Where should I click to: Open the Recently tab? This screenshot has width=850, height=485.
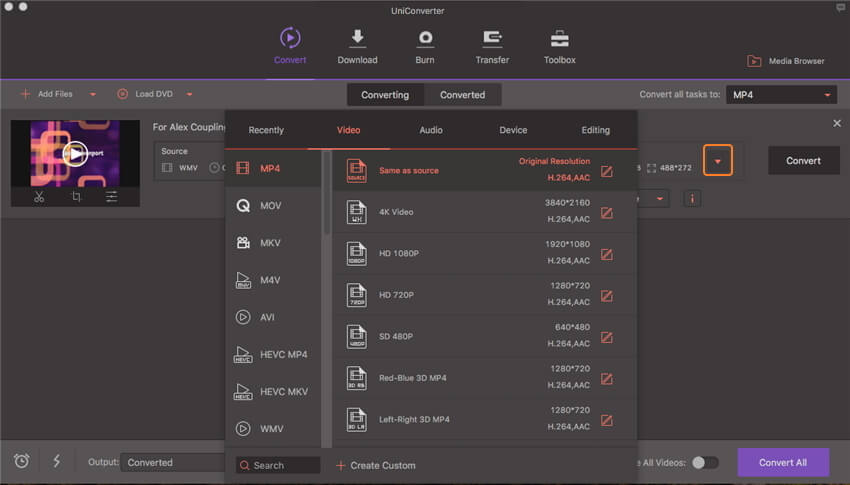(266, 130)
